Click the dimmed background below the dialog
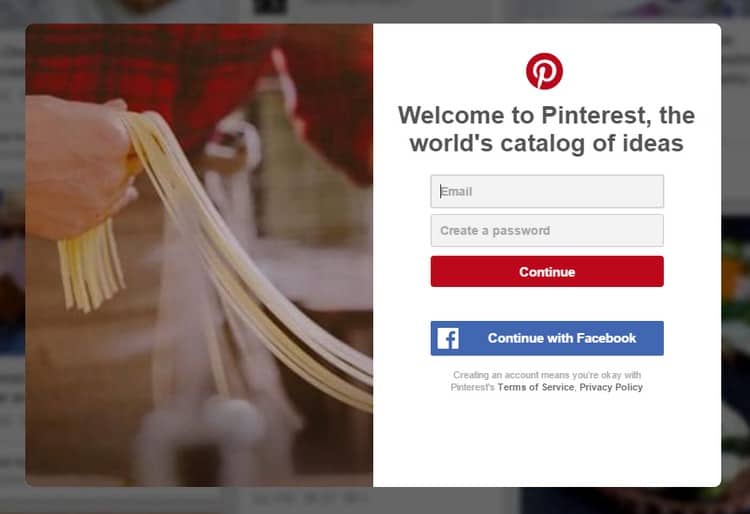Image resolution: width=750 pixels, height=514 pixels. pos(375,501)
